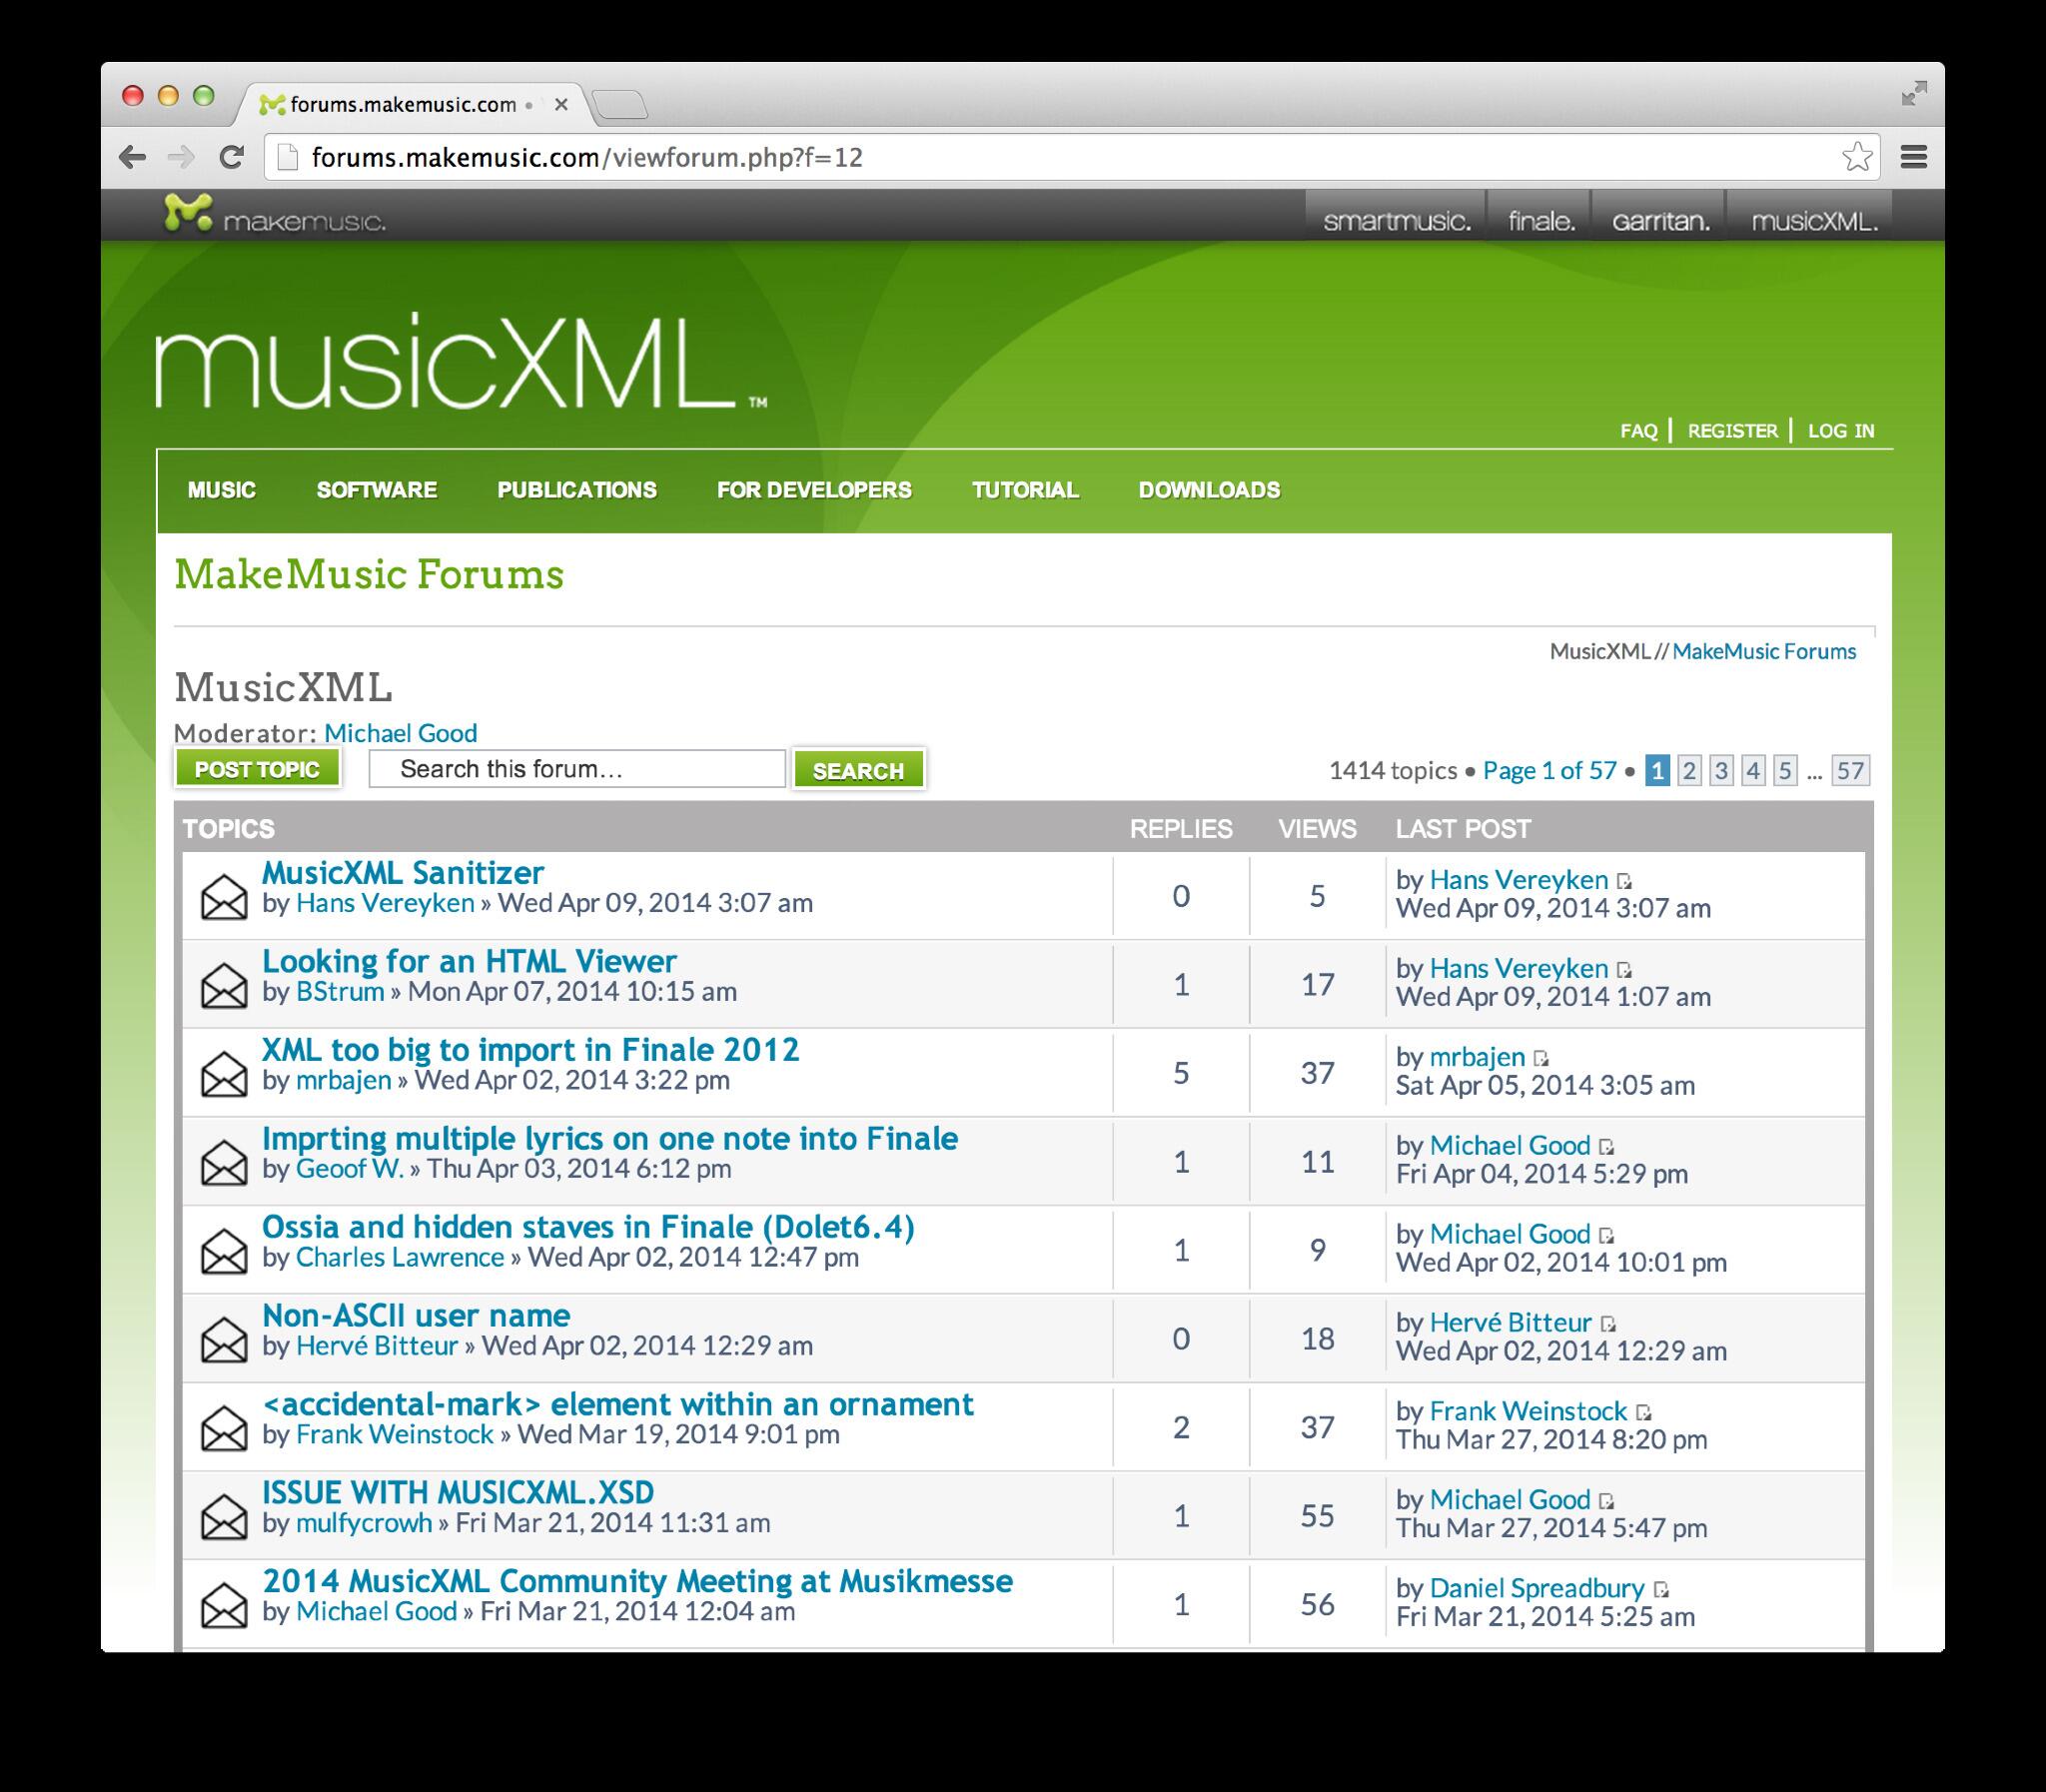The image size is (2046, 1792).
Task: Click envelope icon beside MusicXML Sanitizer topic
Action: tap(224, 897)
